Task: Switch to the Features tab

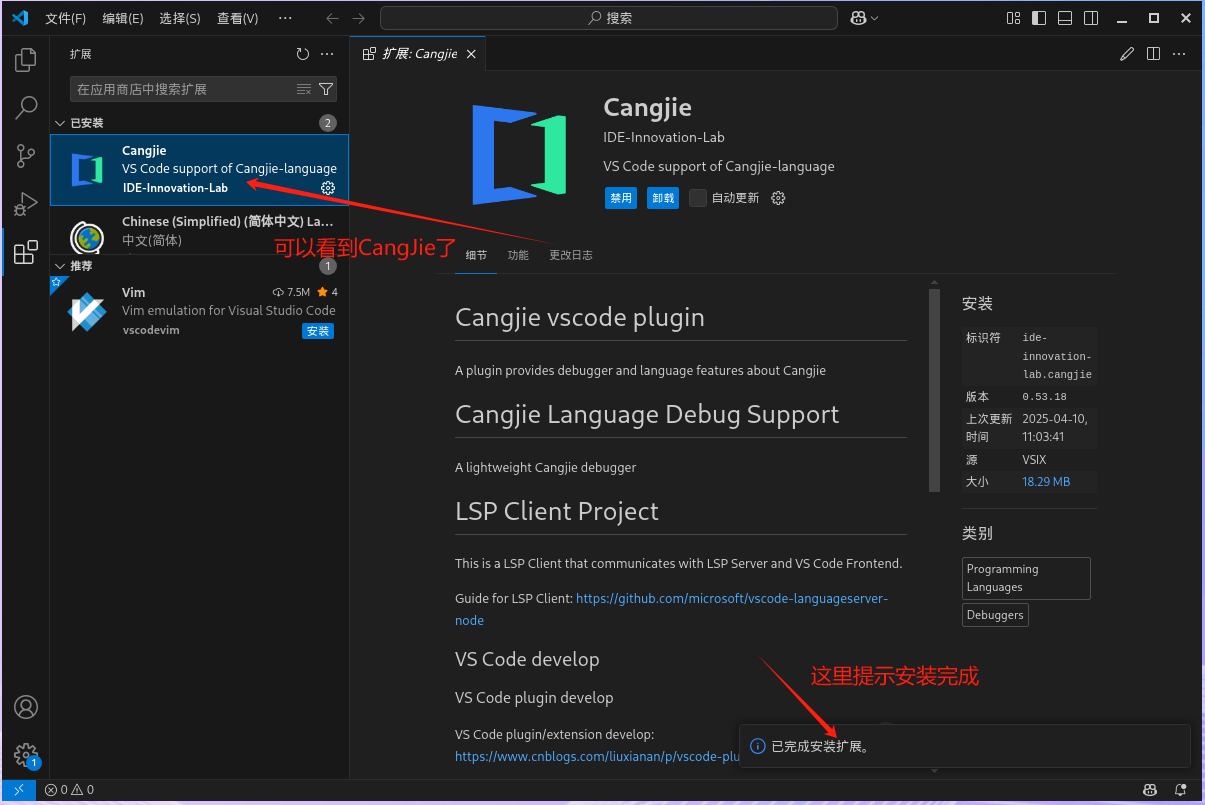Action: (x=518, y=255)
